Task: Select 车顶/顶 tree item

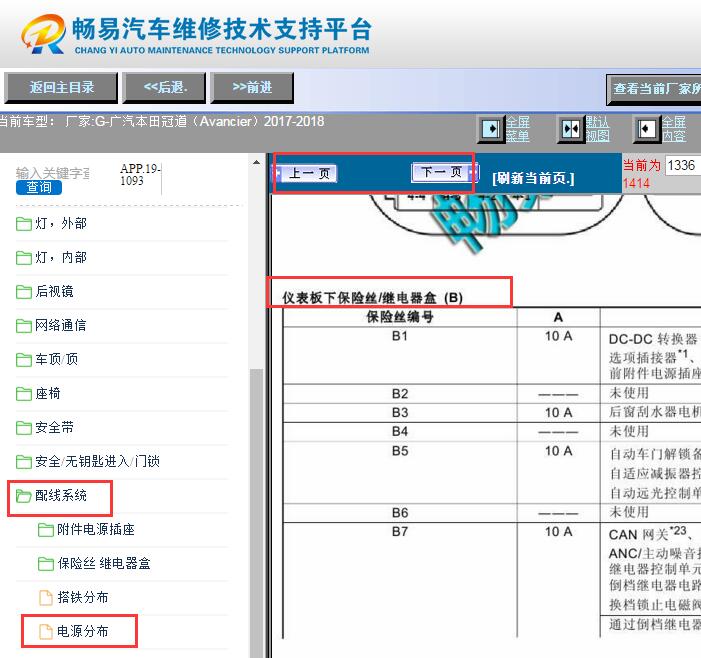Action: point(57,359)
